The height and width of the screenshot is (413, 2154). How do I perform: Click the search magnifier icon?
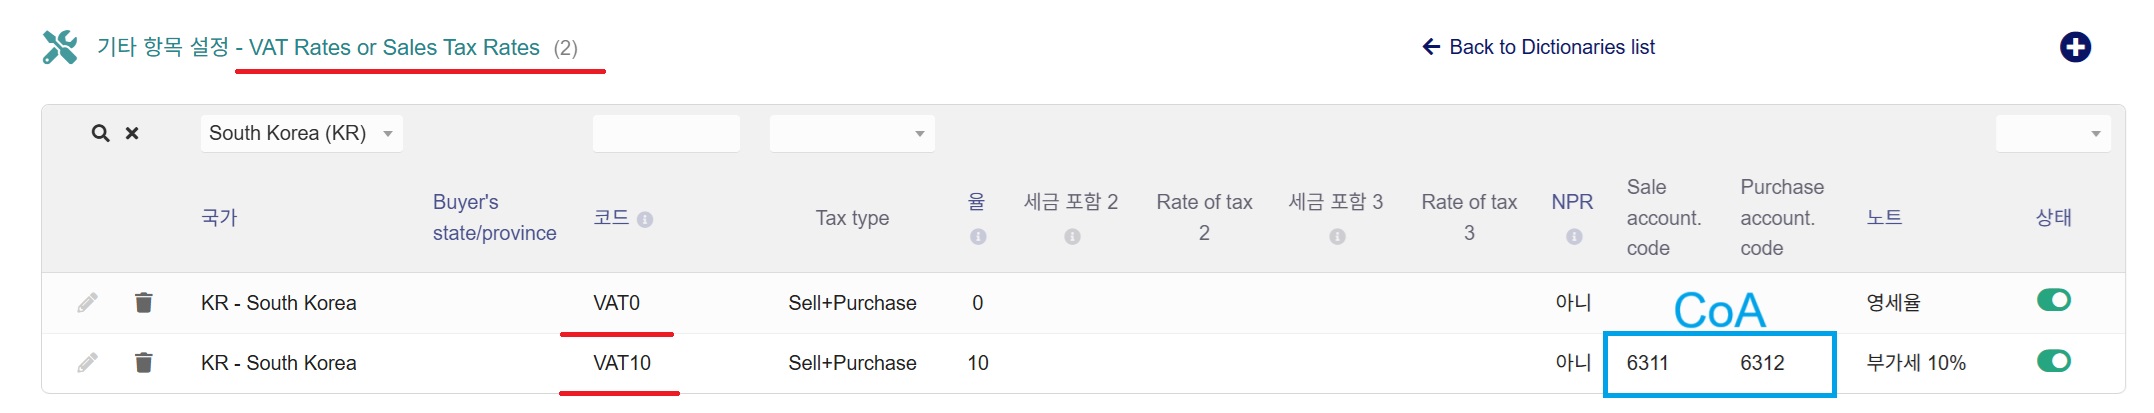tap(100, 133)
